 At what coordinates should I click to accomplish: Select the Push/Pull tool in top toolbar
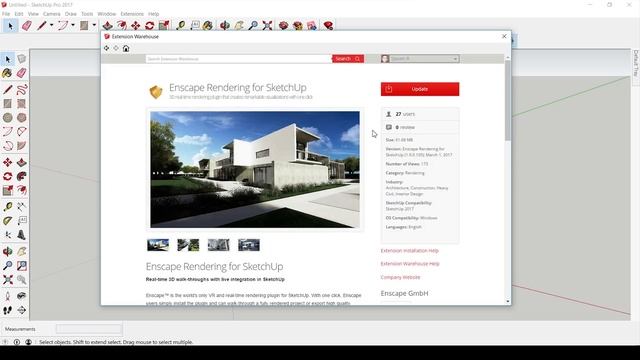pyautogui.click(x=107, y=25)
